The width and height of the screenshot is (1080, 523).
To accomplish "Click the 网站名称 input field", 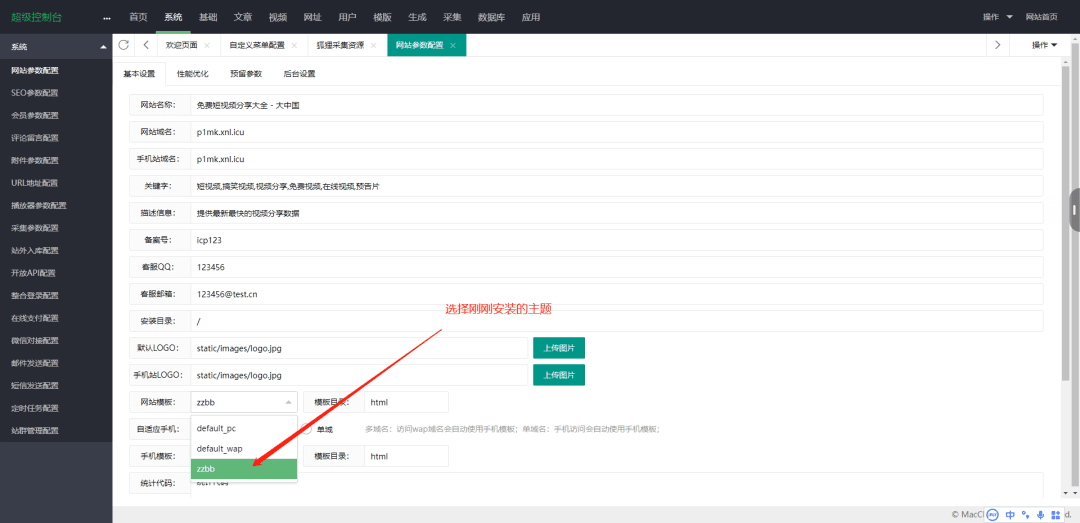I will point(615,105).
